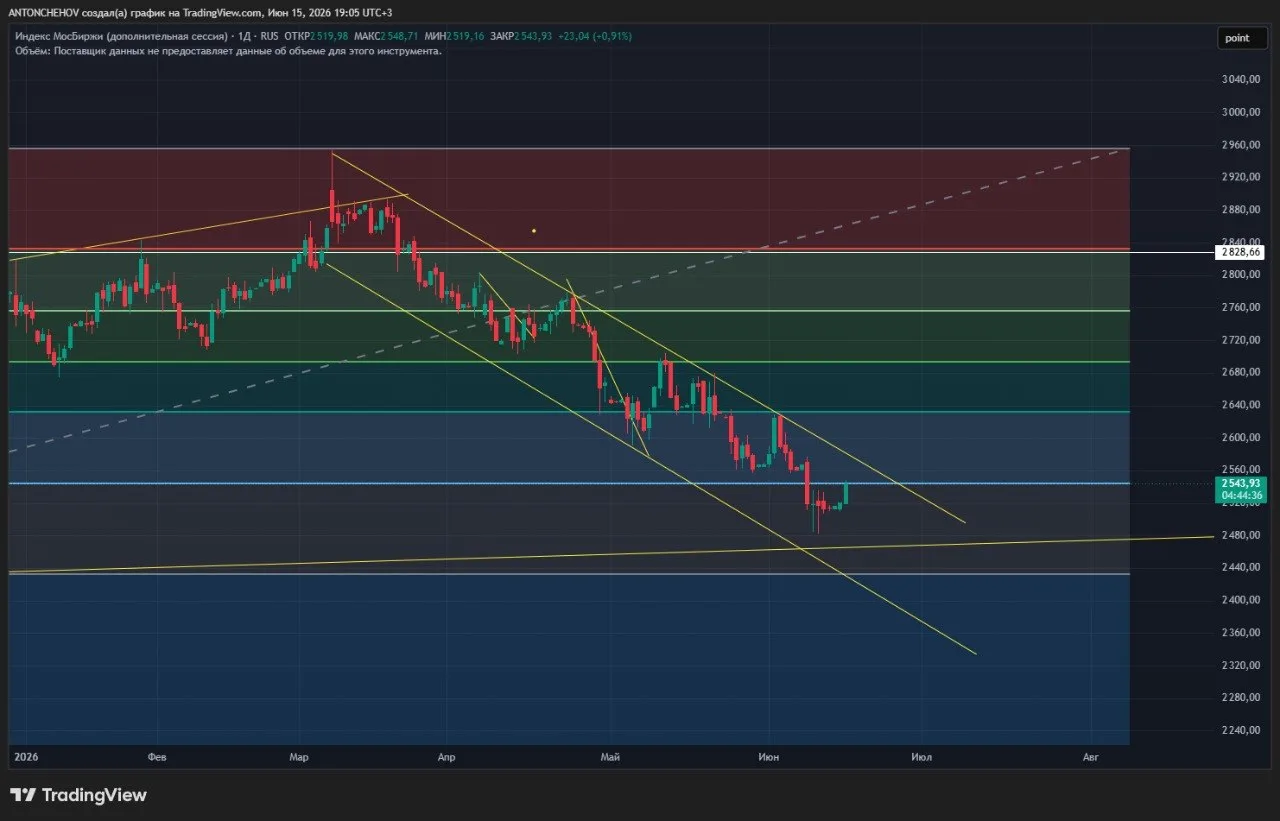The height and width of the screenshot is (821, 1280).
Task: Click the small yellow dot marker on chart
Action: (534, 231)
